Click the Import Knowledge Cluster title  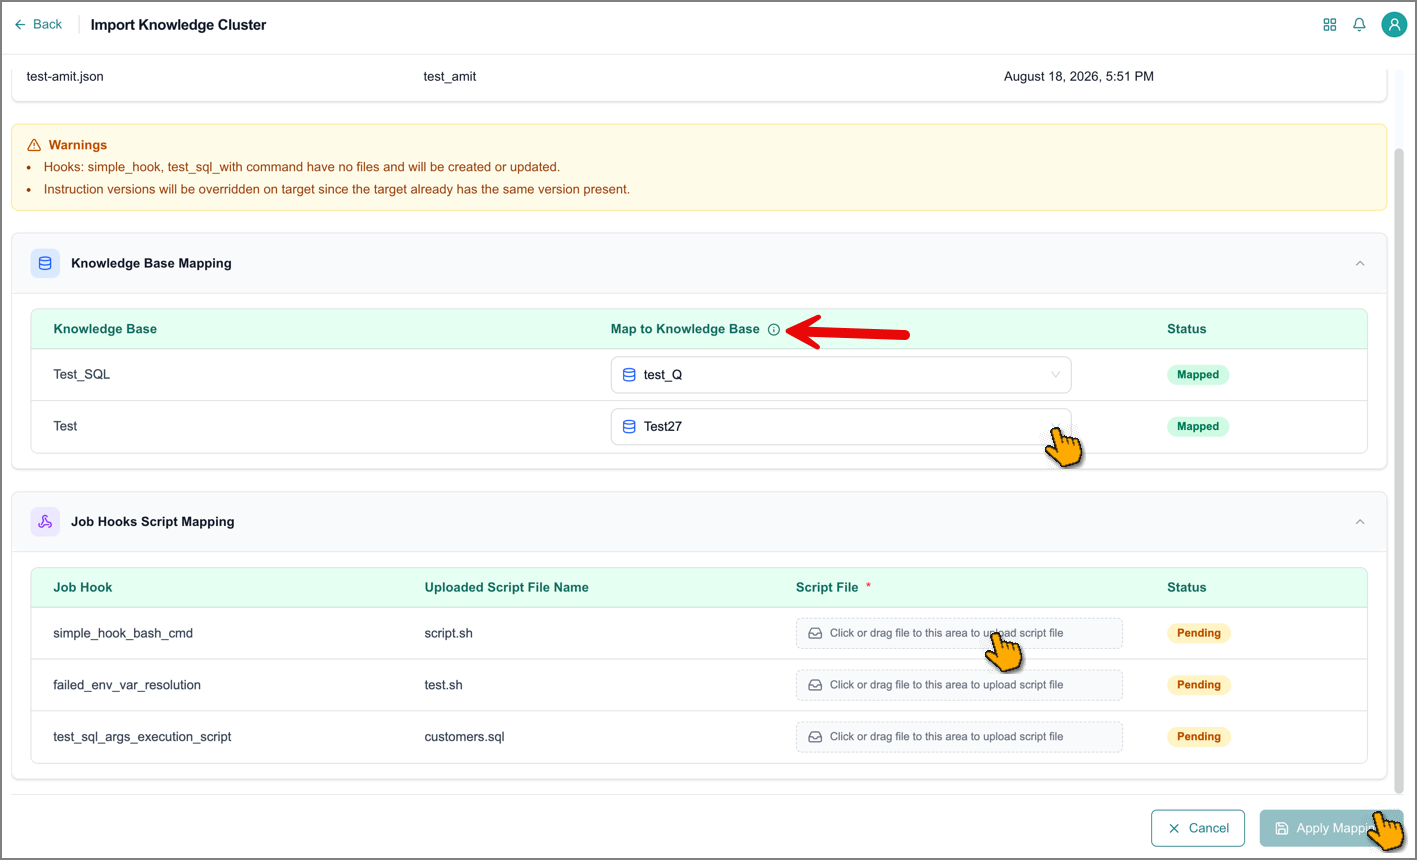(179, 25)
